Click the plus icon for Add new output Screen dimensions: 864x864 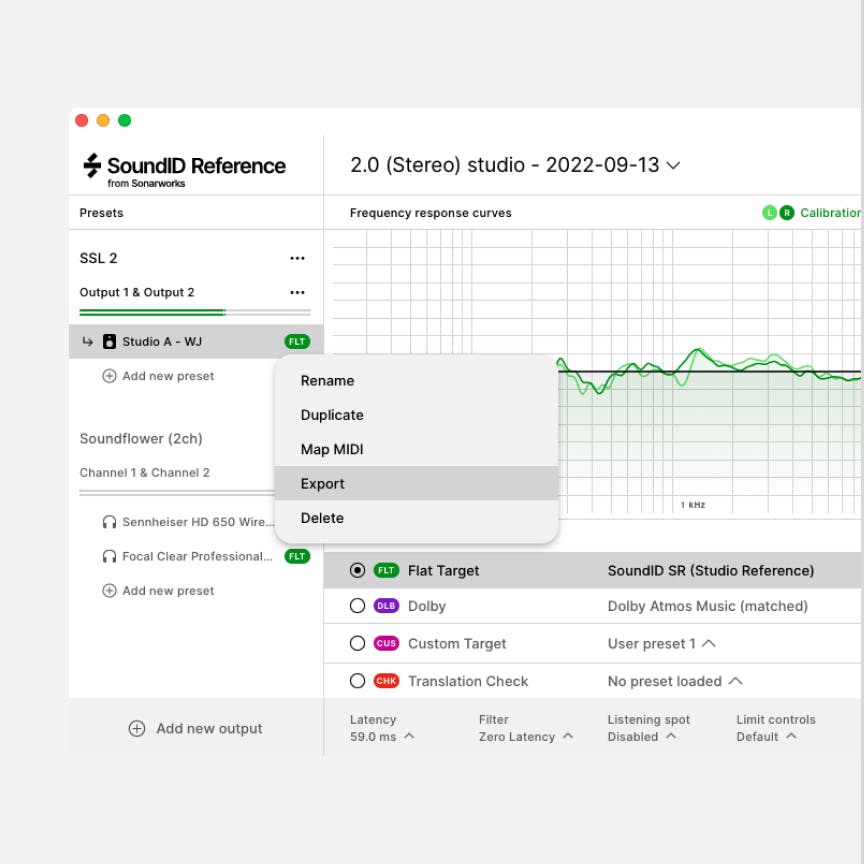137,728
